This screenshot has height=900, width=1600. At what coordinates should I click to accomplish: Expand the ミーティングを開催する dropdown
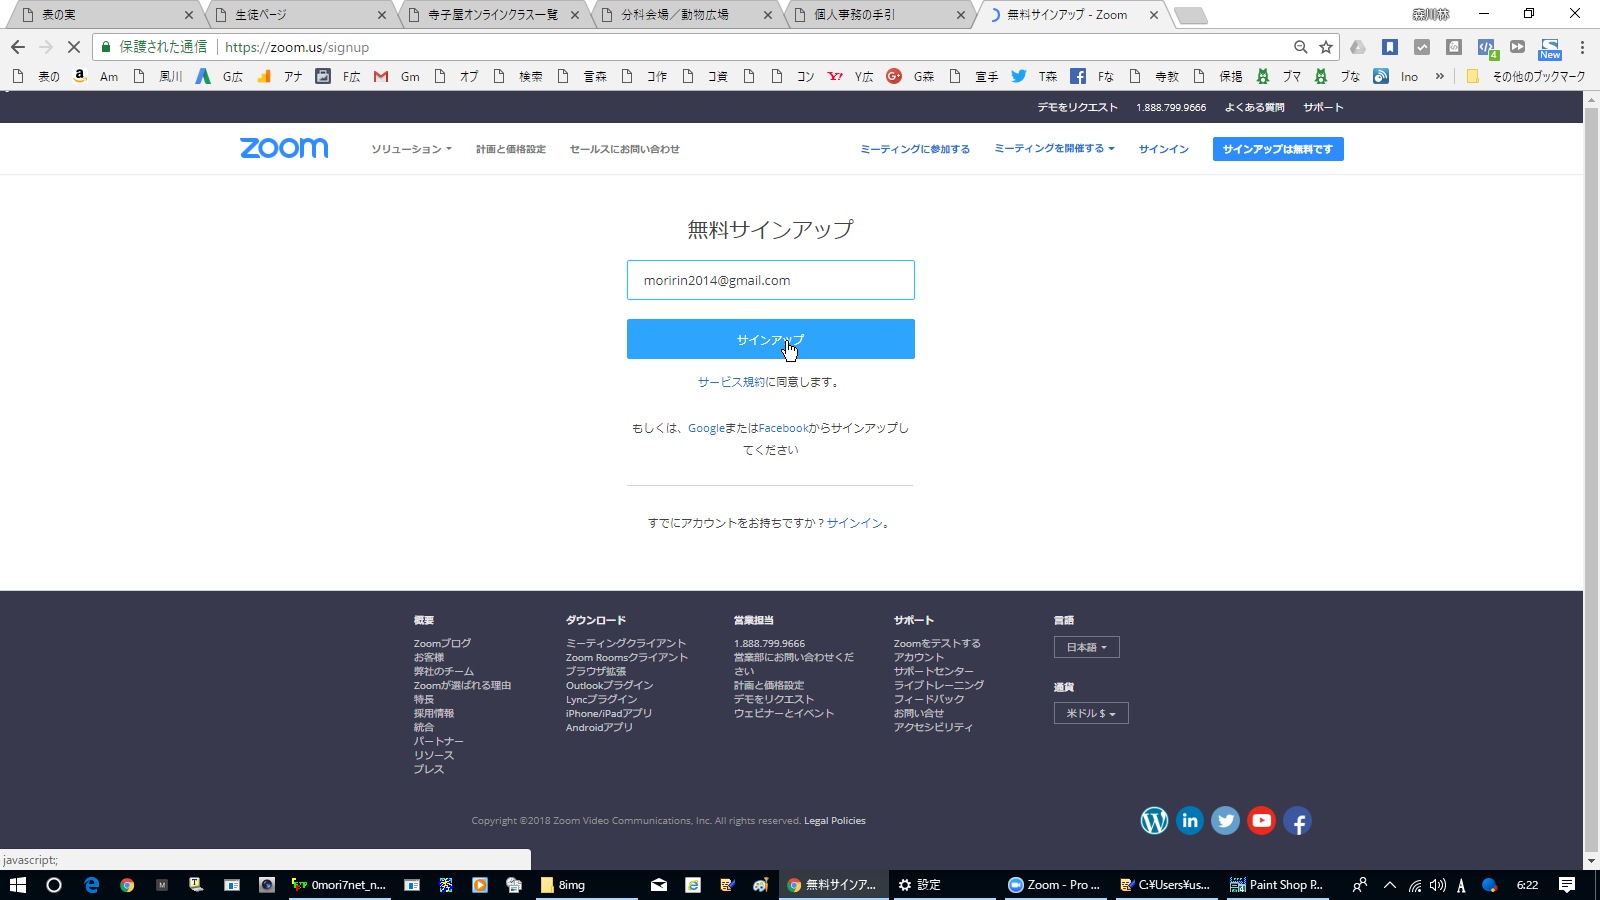(1054, 148)
